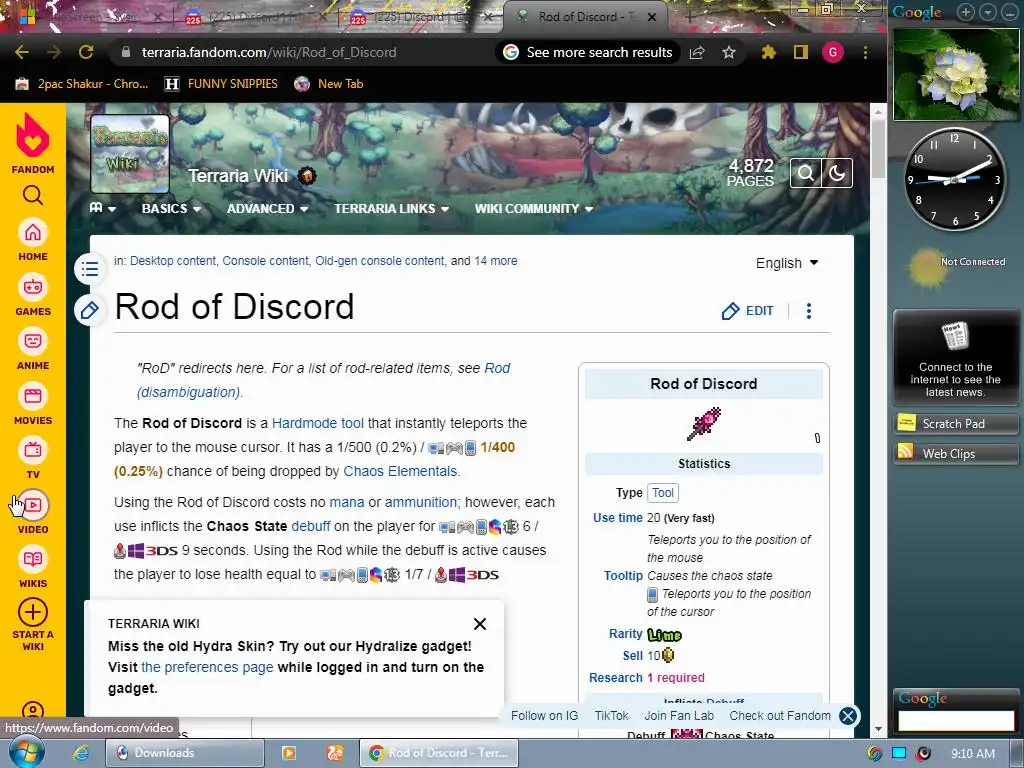Viewport: 1024px width, 768px height.
Task: Open the TV section icon
Action: click(x=33, y=451)
